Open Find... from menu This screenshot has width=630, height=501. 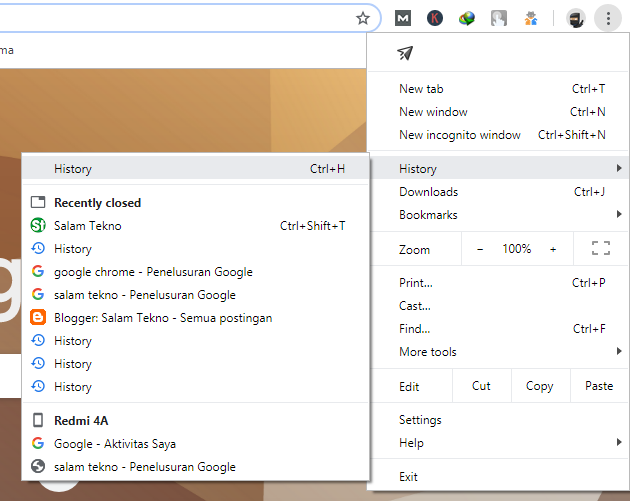[498, 329]
